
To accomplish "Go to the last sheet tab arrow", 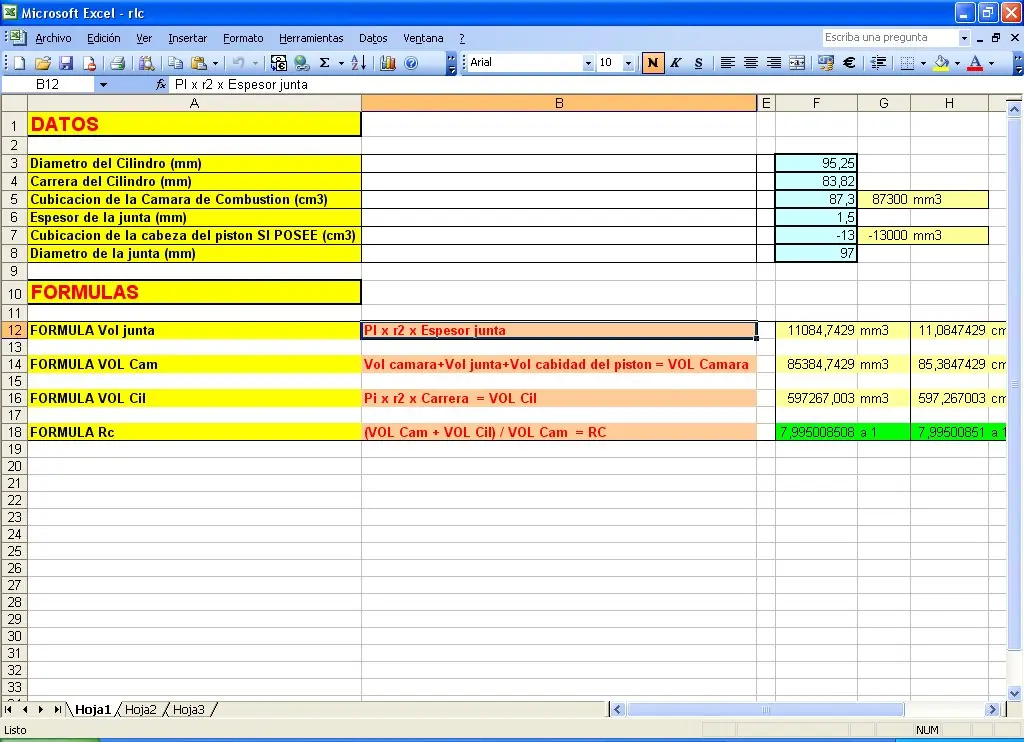I will [58, 709].
